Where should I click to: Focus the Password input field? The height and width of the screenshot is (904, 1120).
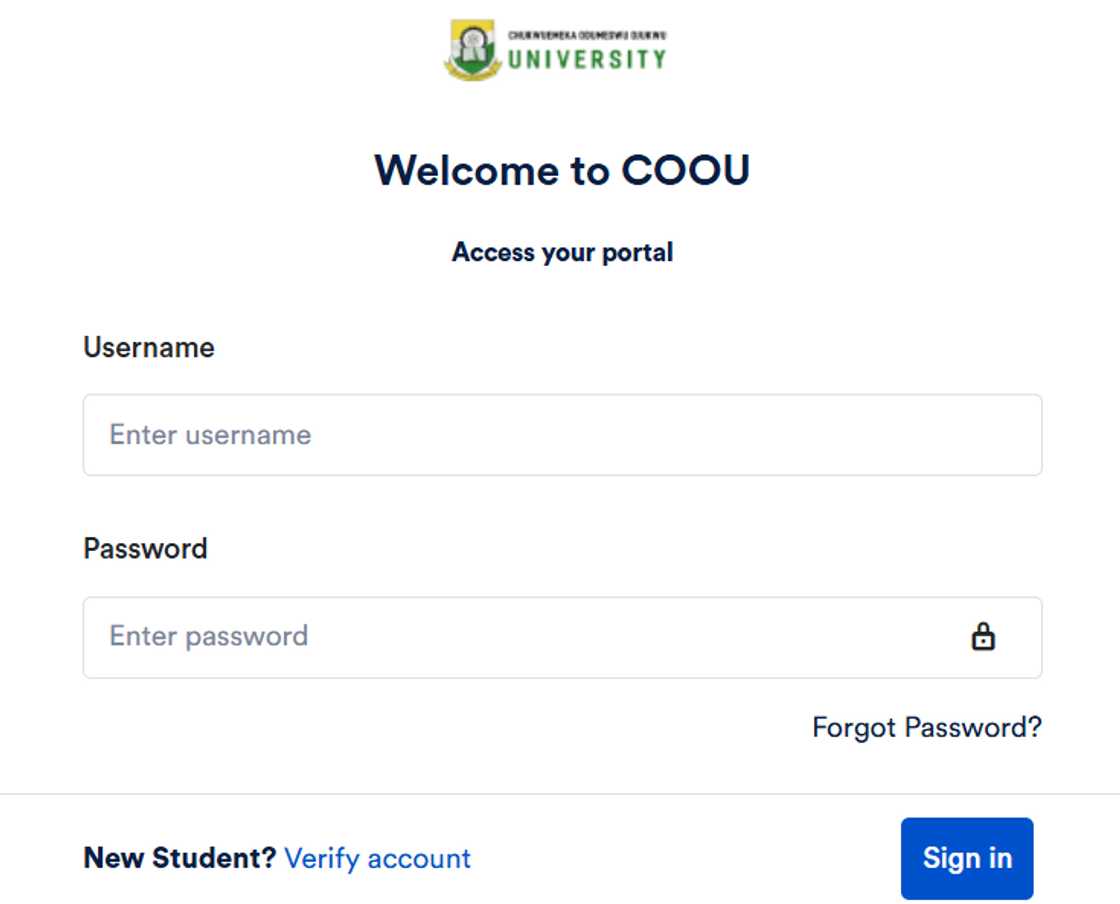tap(520, 637)
